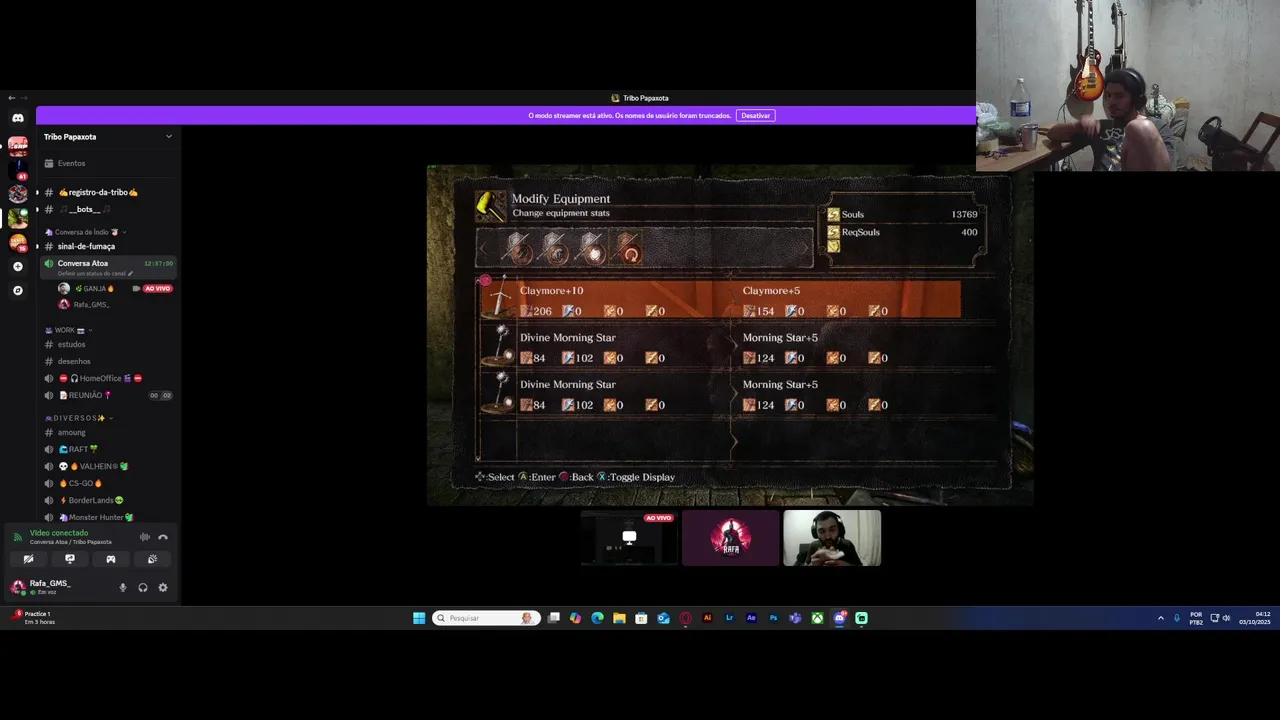Image resolution: width=1280 pixels, height=720 pixels.
Task: Open the explore servers compass icon
Action: click(18, 290)
